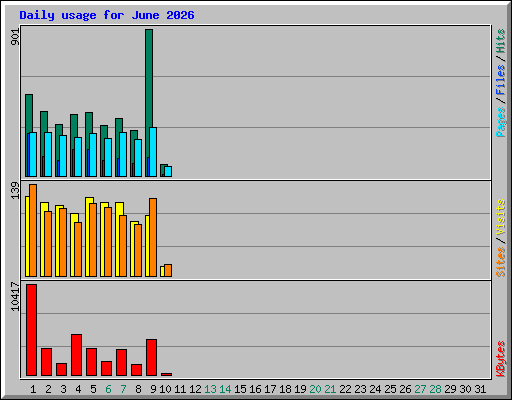Click day 13 weekend label
The image size is (512, 400).
210,389
